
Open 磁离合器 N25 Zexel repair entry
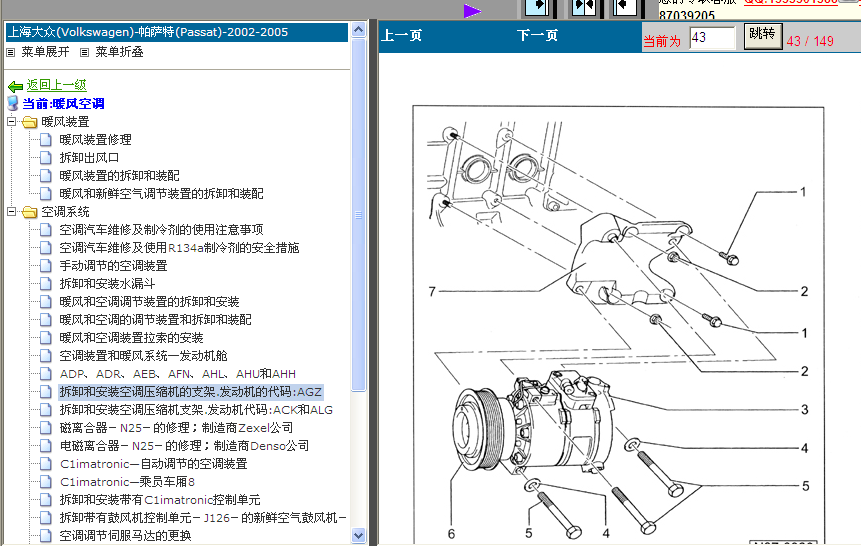tap(176, 428)
